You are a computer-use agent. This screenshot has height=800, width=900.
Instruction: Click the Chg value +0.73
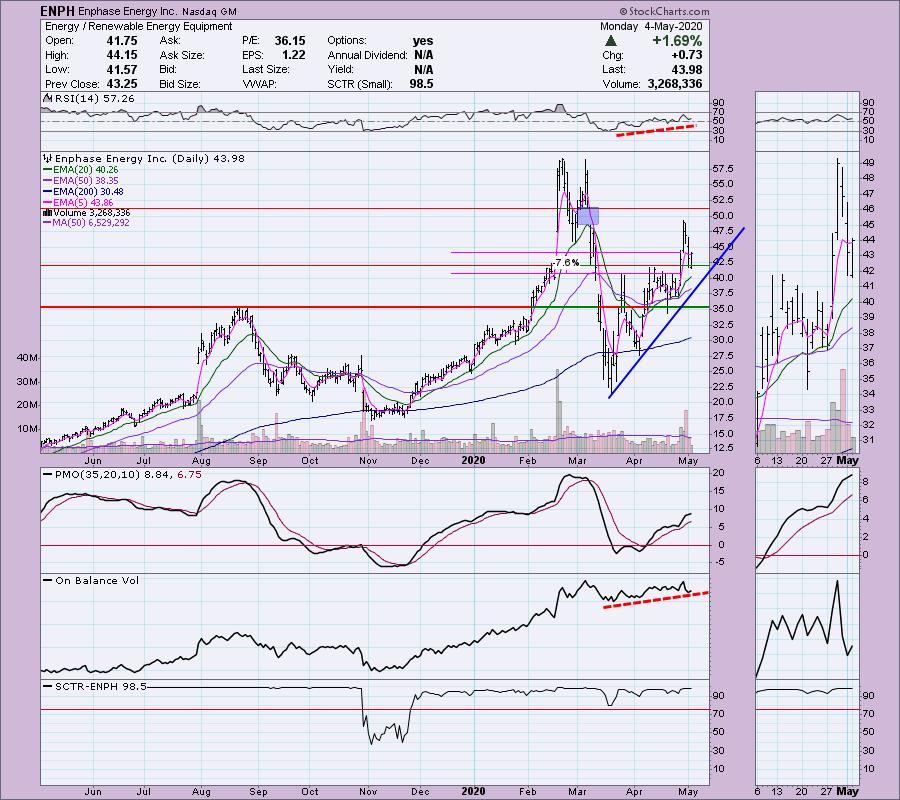pyautogui.click(x=688, y=55)
